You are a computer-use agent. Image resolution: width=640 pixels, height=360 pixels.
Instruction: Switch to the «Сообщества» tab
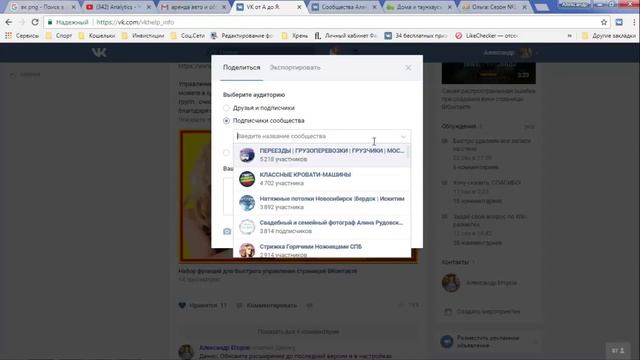343,7
